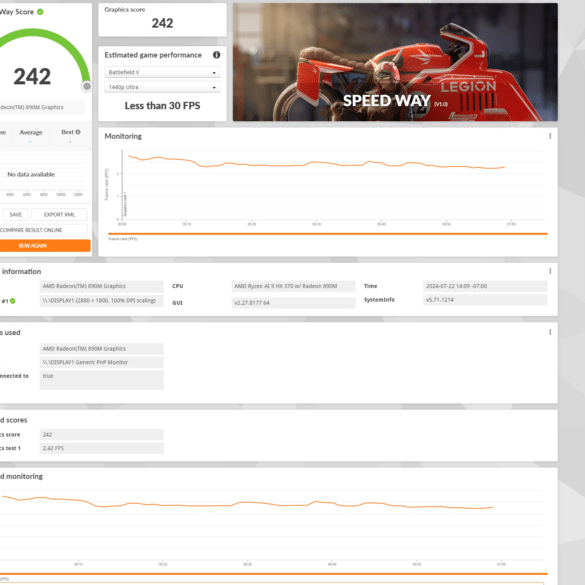The width and height of the screenshot is (585, 585).
Task: Click the 'No data available' text
Action: 31,174
